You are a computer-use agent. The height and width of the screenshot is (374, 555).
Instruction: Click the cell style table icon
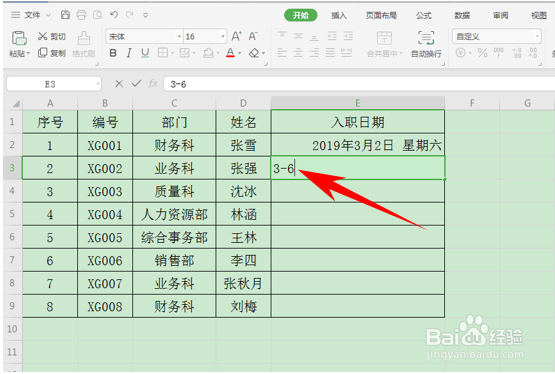185,53
